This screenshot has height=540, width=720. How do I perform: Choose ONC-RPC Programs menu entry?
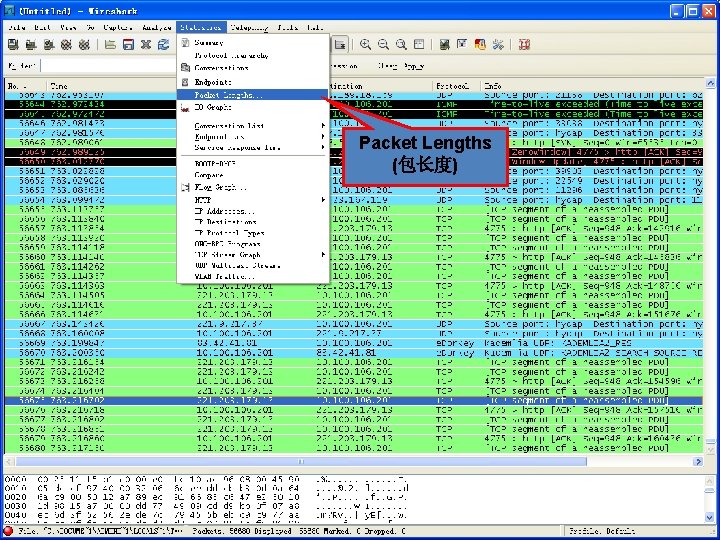click(253, 244)
